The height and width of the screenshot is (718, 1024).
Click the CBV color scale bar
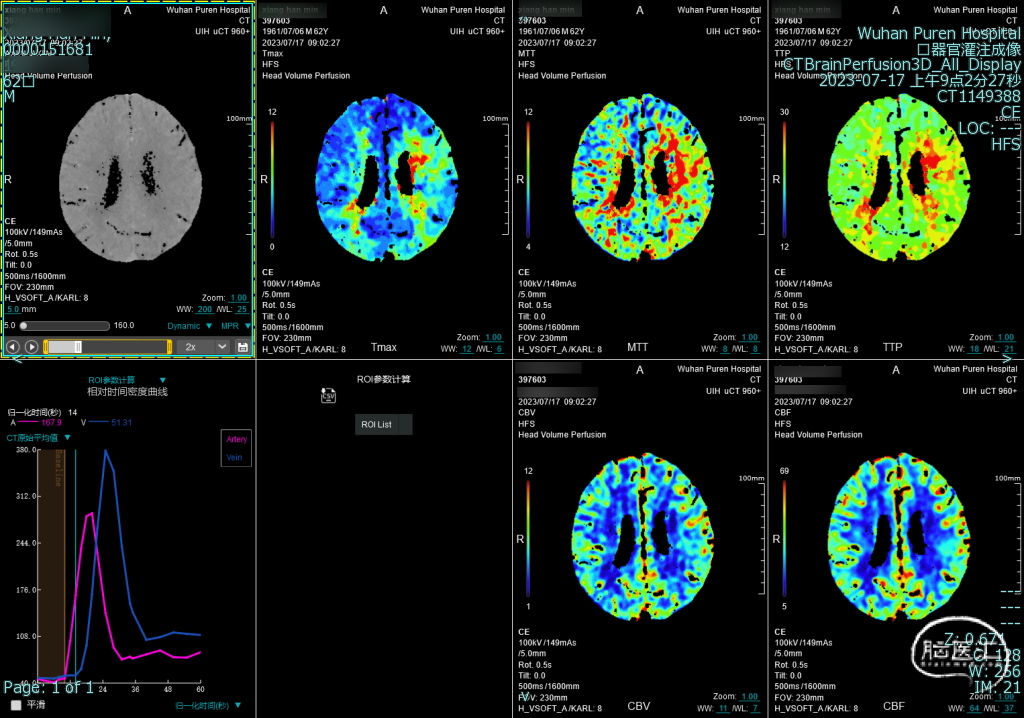pos(528,539)
